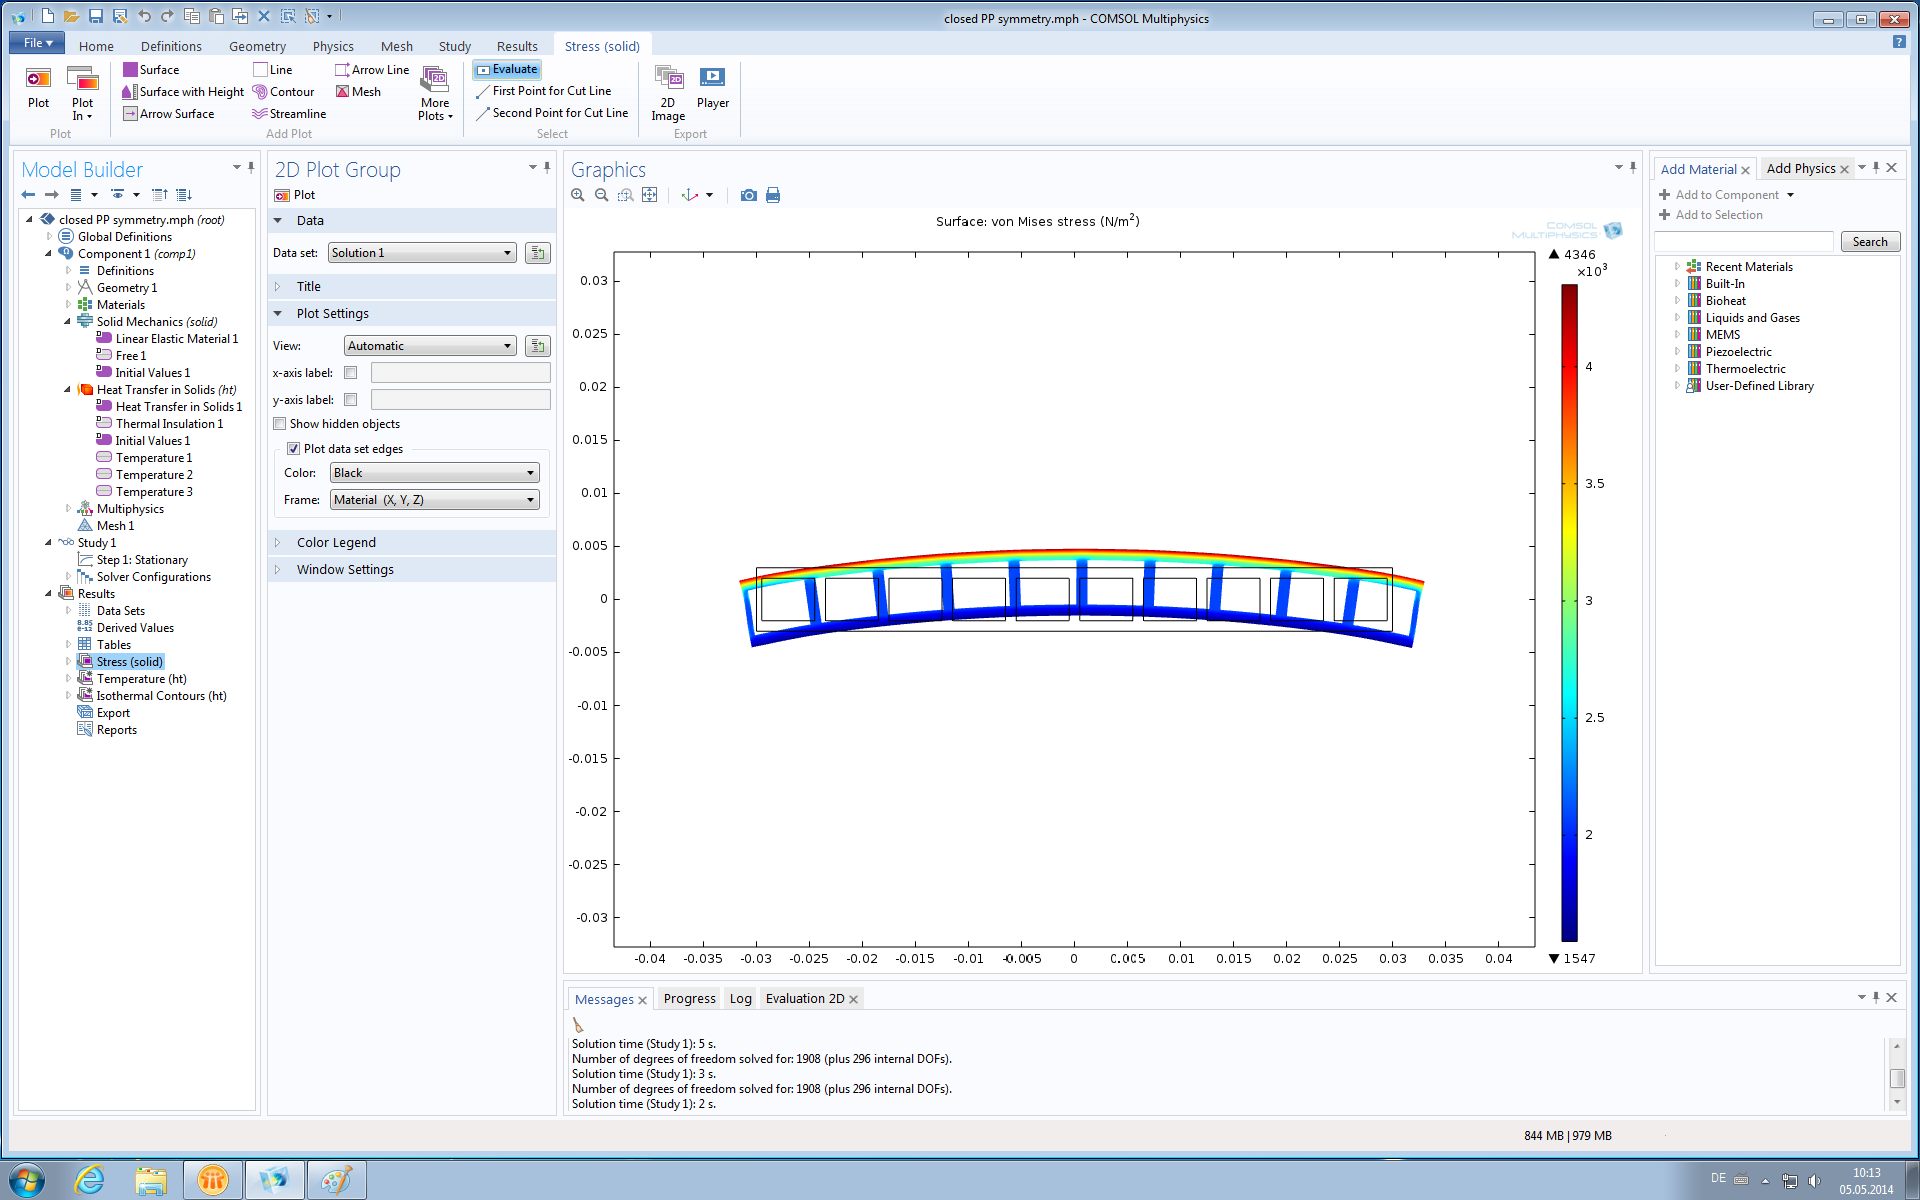Click the material search input field

coord(1744,242)
